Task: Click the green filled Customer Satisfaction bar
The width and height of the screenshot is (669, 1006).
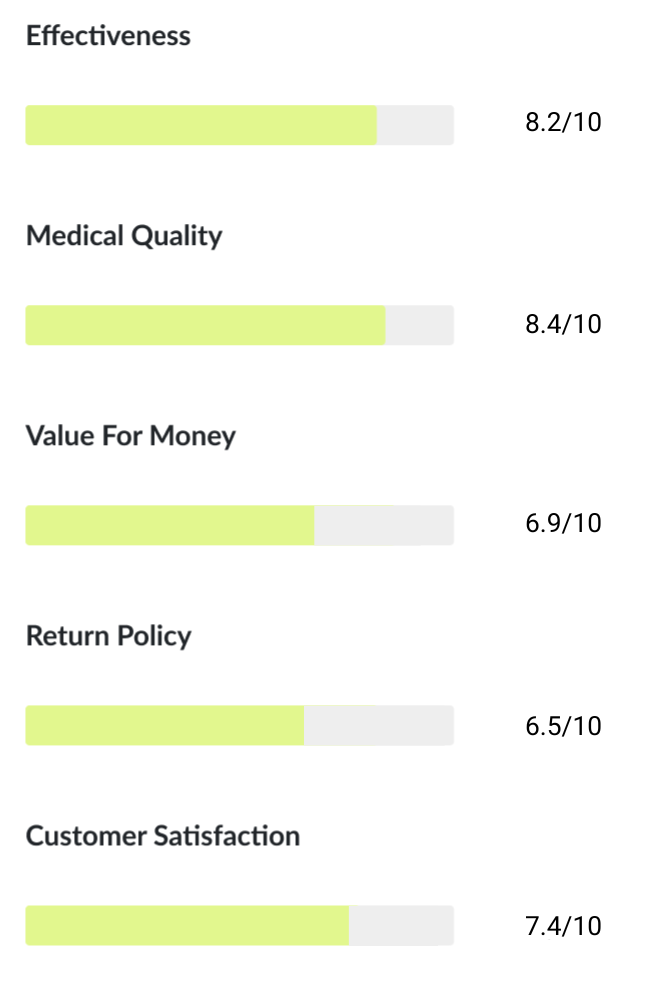Action: (187, 925)
